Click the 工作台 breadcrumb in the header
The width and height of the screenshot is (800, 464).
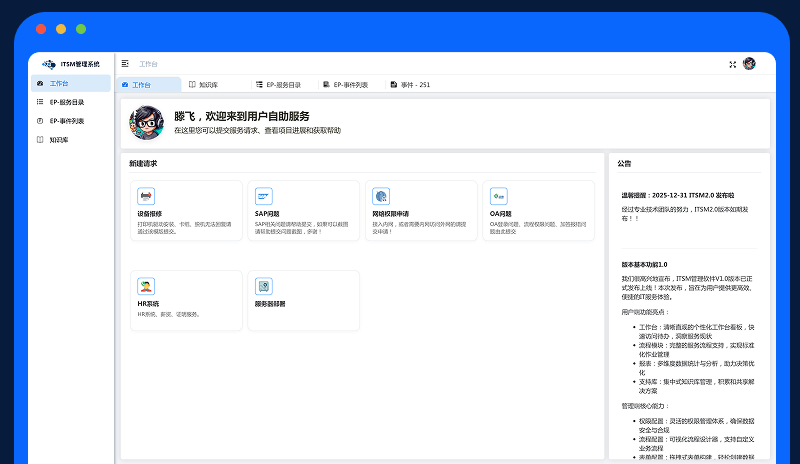coord(148,64)
